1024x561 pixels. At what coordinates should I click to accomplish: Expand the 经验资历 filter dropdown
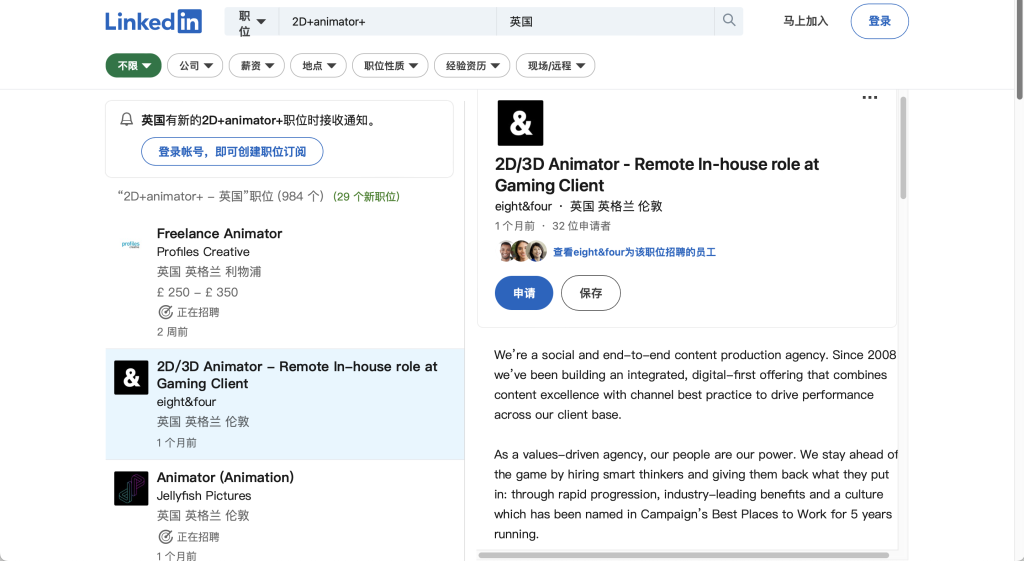pos(472,65)
